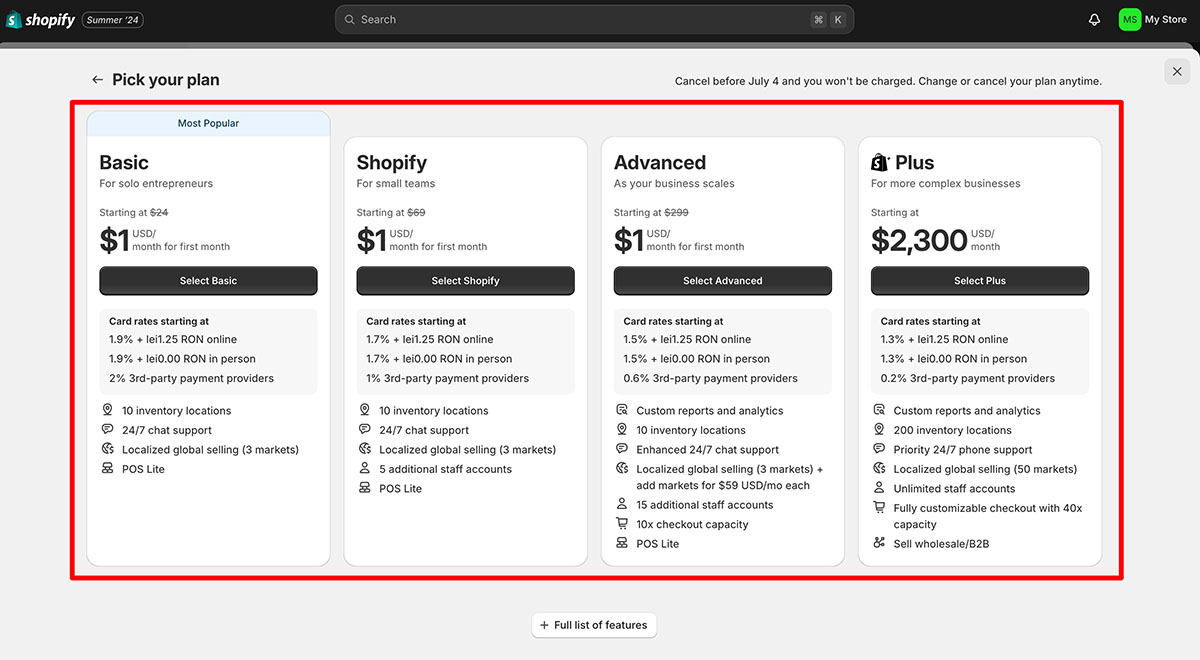Select the Shopify plan

pyautogui.click(x=465, y=281)
